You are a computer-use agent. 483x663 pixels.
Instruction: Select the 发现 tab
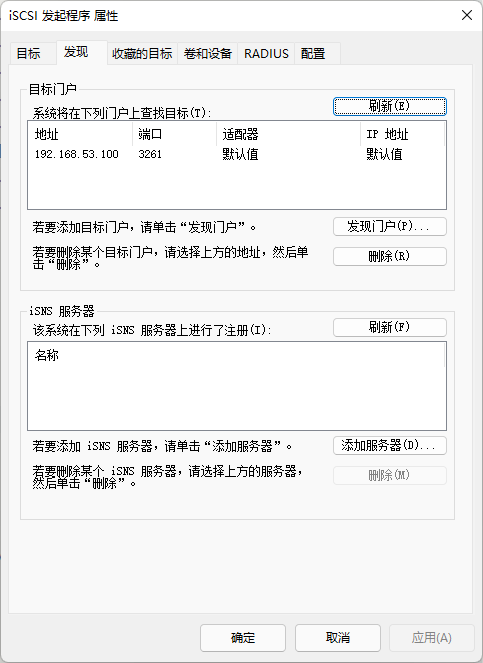tap(81, 52)
